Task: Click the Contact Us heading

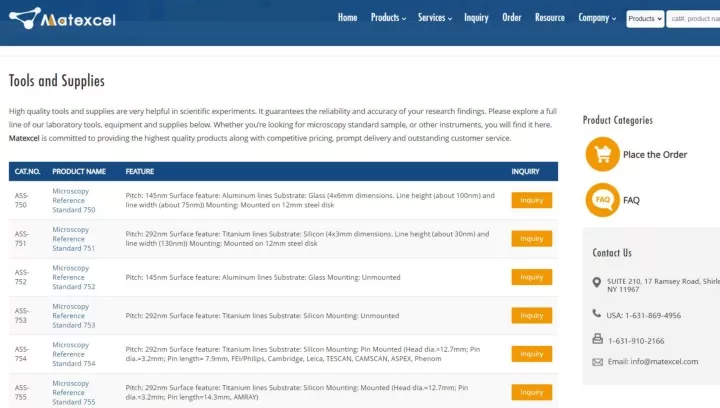Action: coord(612,253)
